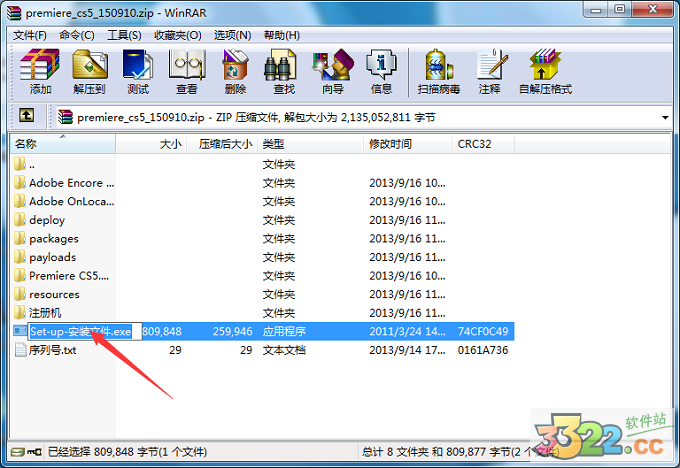Click the SFX (自解压格式) icon
This screenshot has width=680, height=468.
point(545,65)
